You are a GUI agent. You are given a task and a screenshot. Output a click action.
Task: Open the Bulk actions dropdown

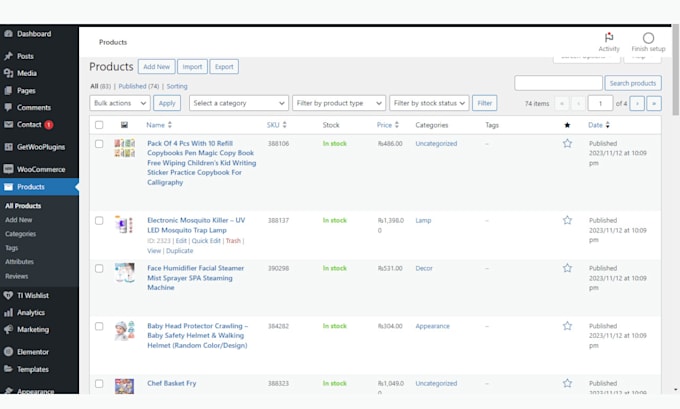(x=120, y=103)
